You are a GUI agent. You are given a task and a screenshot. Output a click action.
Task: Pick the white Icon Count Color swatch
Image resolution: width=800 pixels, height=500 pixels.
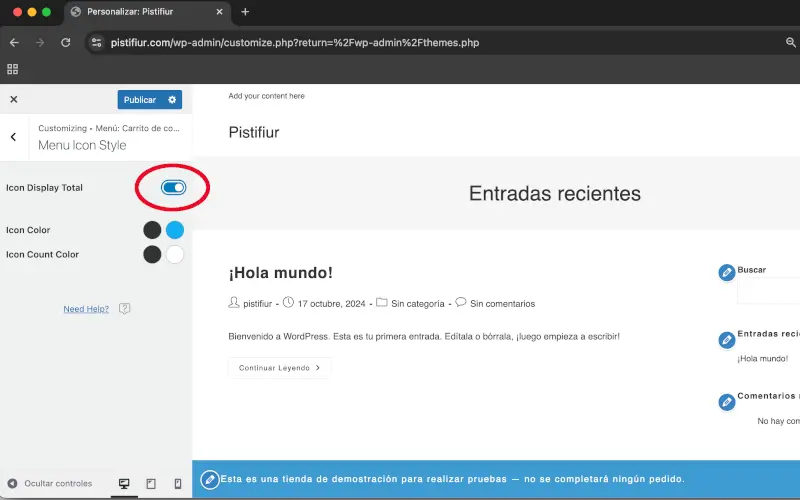point(174,254)
